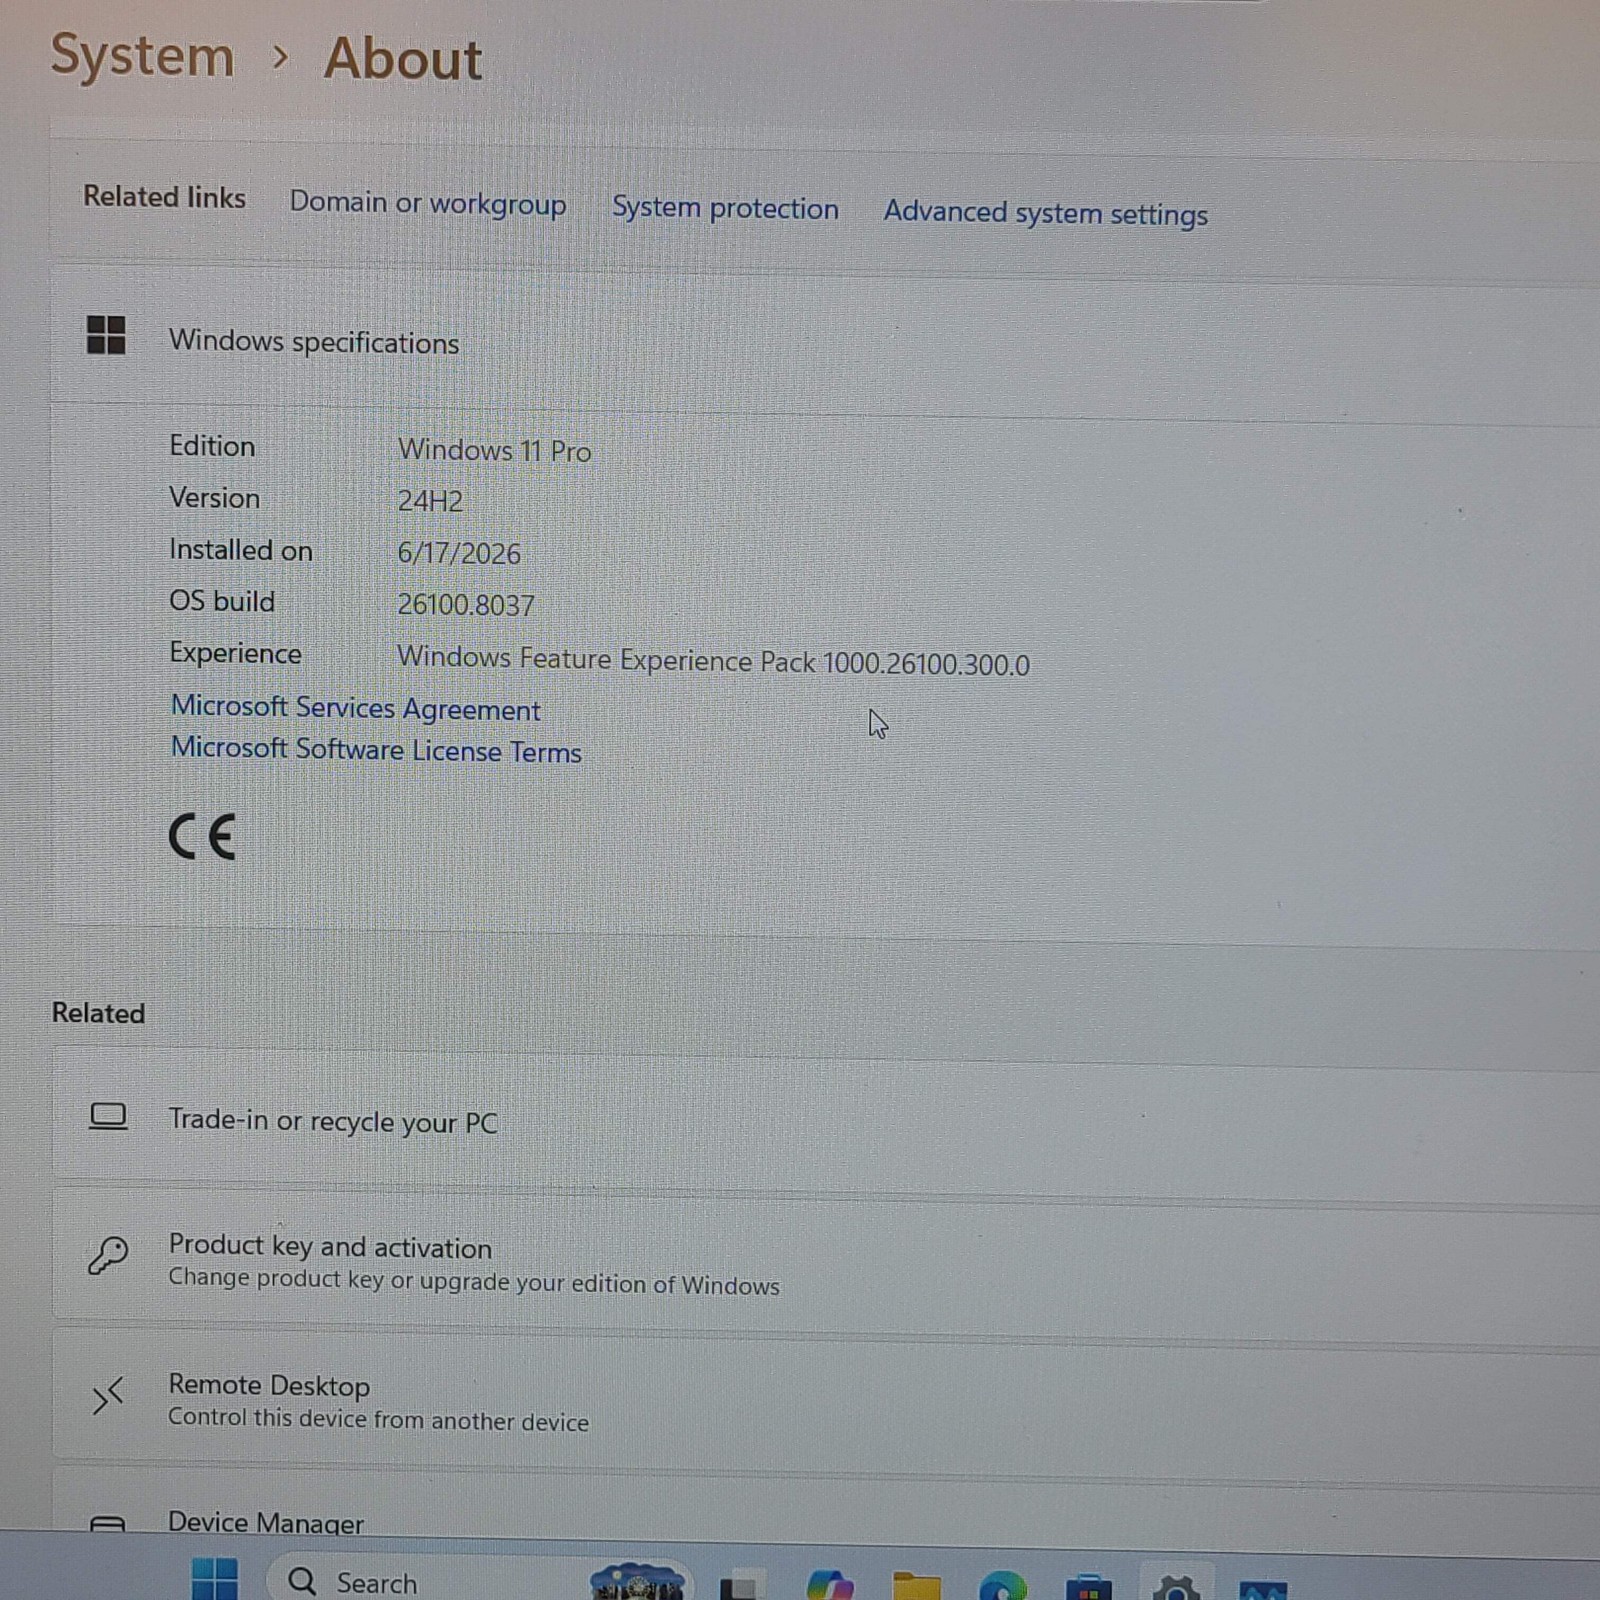Select the install date 6/17/2026

point(459,553)
